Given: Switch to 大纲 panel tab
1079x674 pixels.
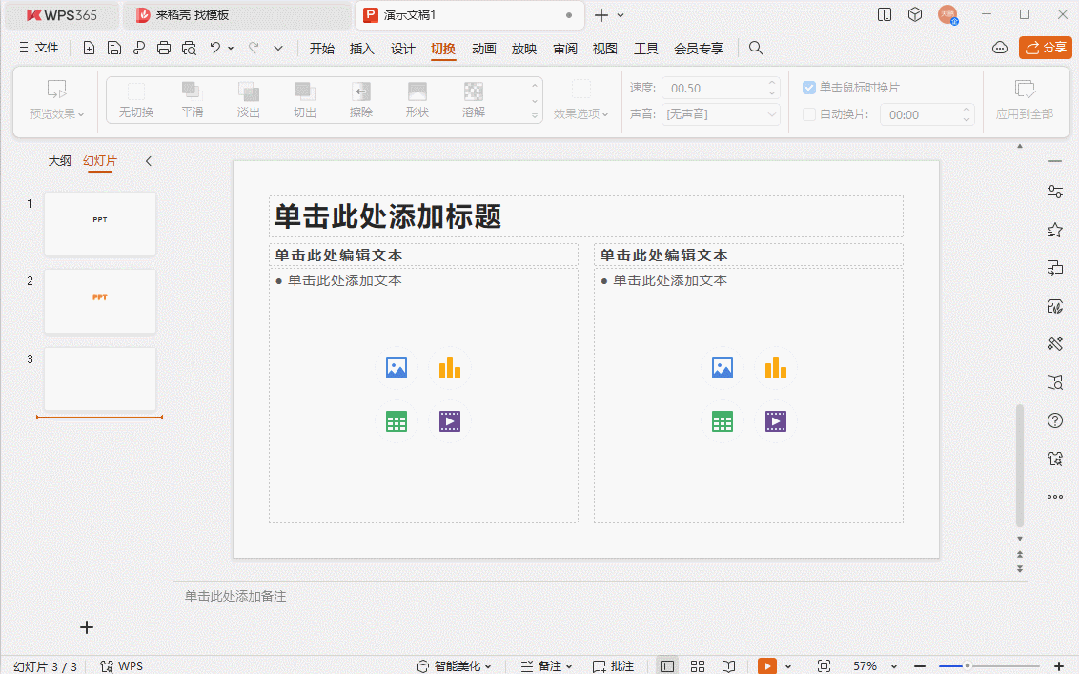Looking at the screenshot, I should point(60,160).
